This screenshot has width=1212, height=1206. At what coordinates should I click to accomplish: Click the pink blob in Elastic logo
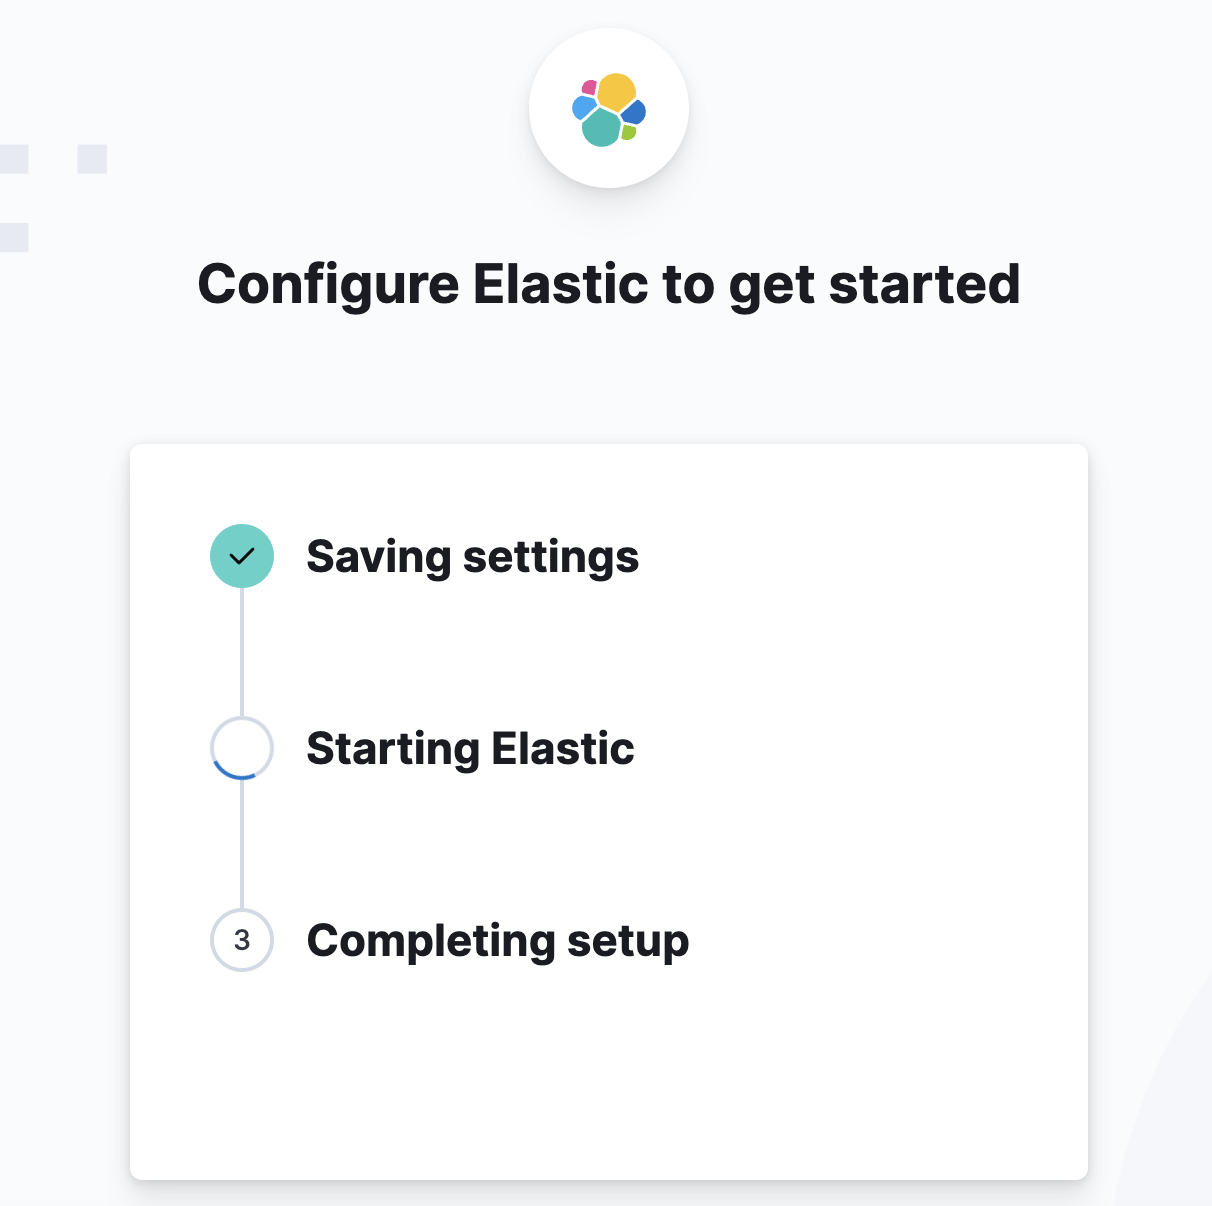(x=589, y=88)
